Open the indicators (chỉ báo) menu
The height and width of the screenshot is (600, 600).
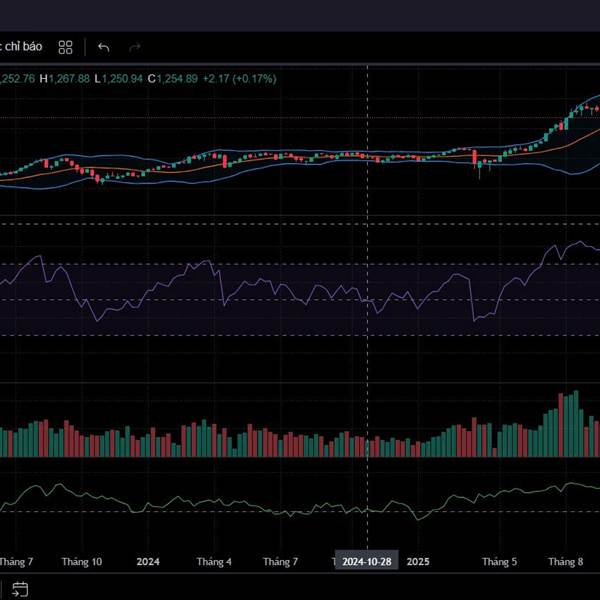(x=20, y=47)
